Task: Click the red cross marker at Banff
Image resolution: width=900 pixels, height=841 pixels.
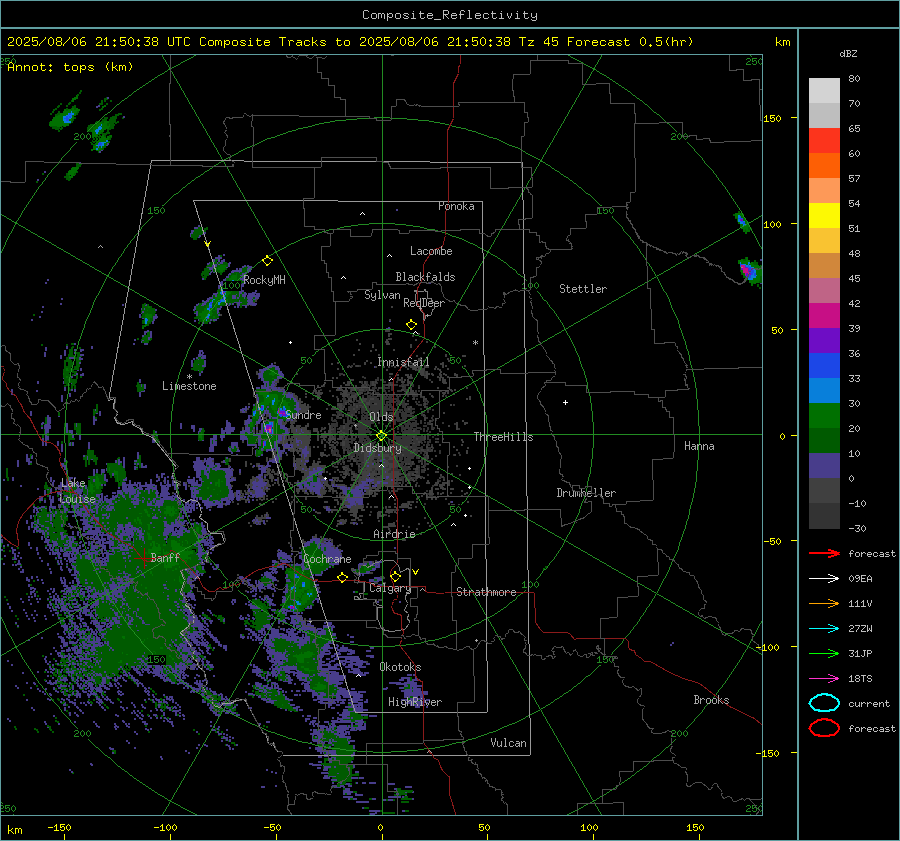Action: tap(143, 558)
